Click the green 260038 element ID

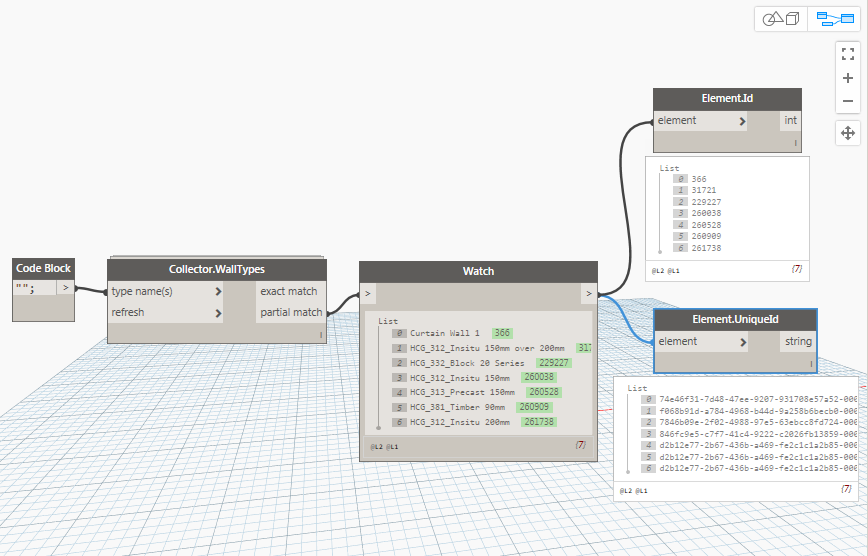(x=539, y=377)
